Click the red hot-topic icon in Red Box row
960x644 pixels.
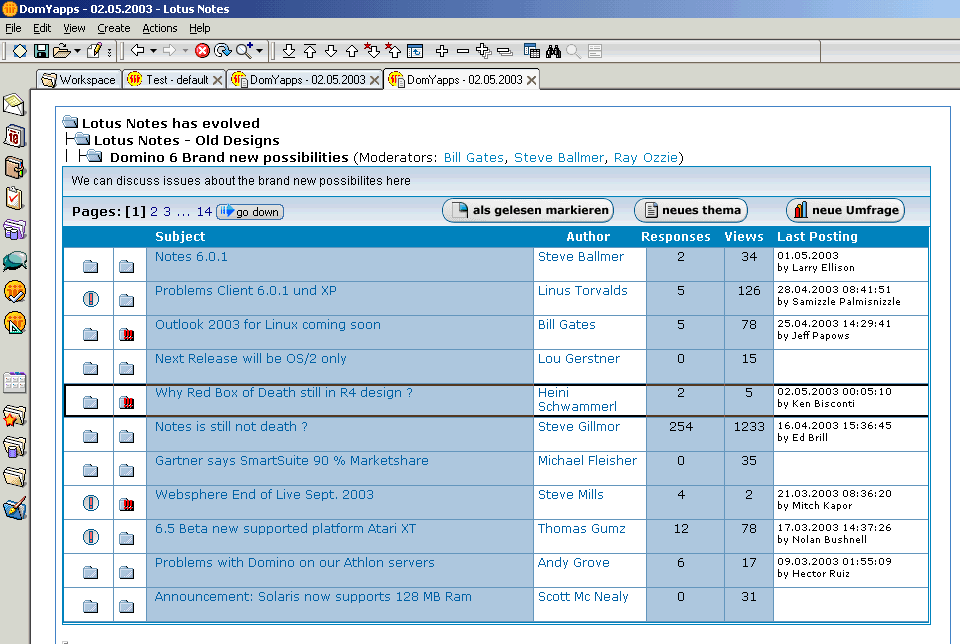(x=127, y=402)
